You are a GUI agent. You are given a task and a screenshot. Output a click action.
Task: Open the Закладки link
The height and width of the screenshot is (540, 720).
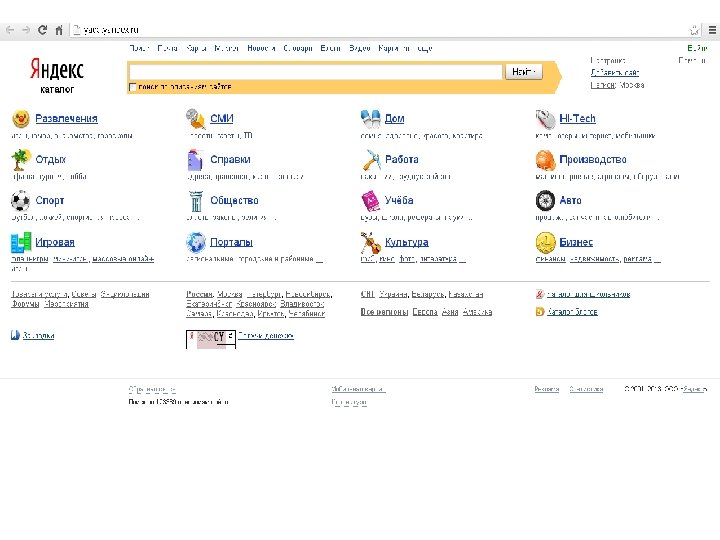[38, 336]
